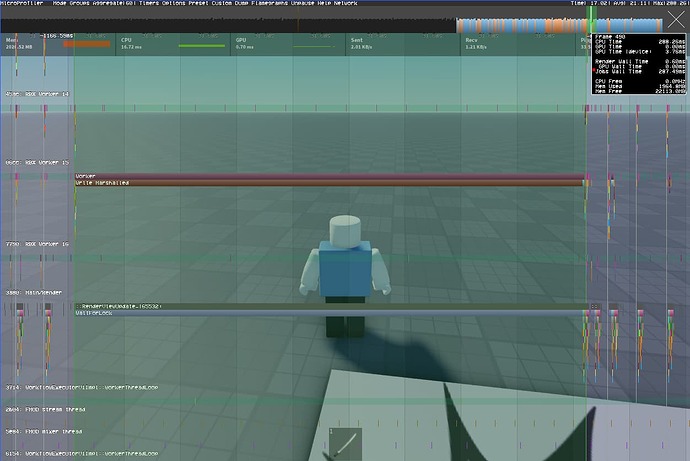Click the orange Mem usage bar
This screenshot has width=690, height=461.
(x=87, y=44)
